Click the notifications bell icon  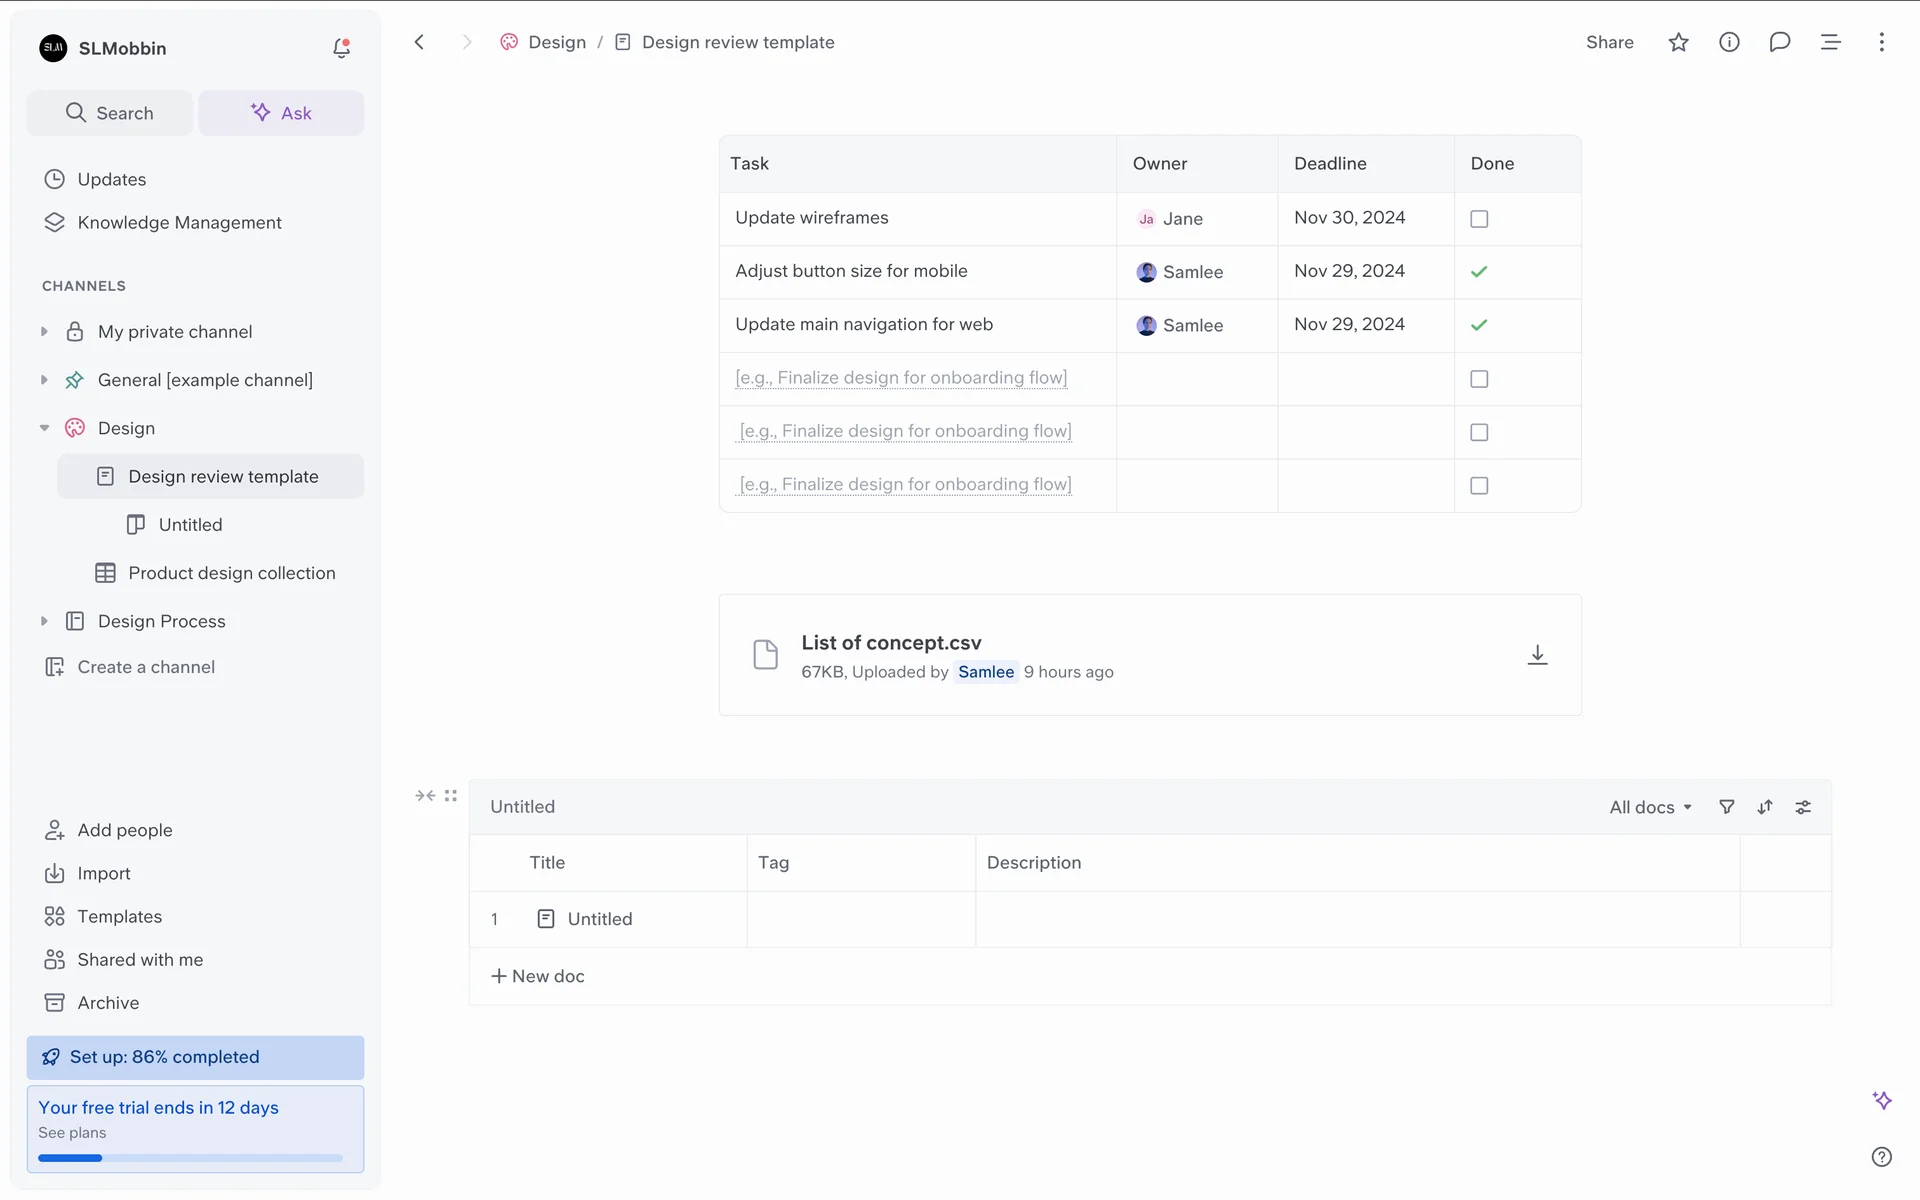(x=341, y=48)
